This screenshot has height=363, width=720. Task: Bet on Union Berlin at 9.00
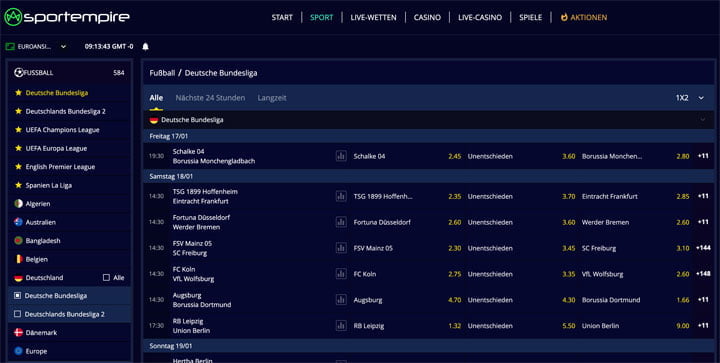point(636,326)
